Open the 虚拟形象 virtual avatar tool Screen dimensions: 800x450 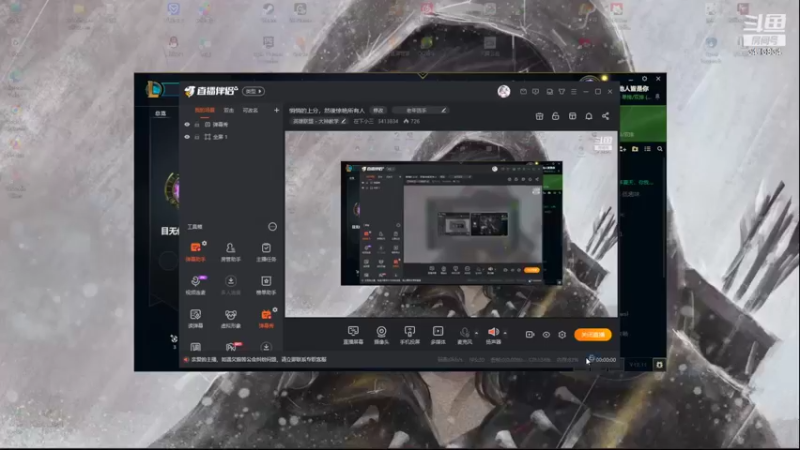[x=231, y=318]
